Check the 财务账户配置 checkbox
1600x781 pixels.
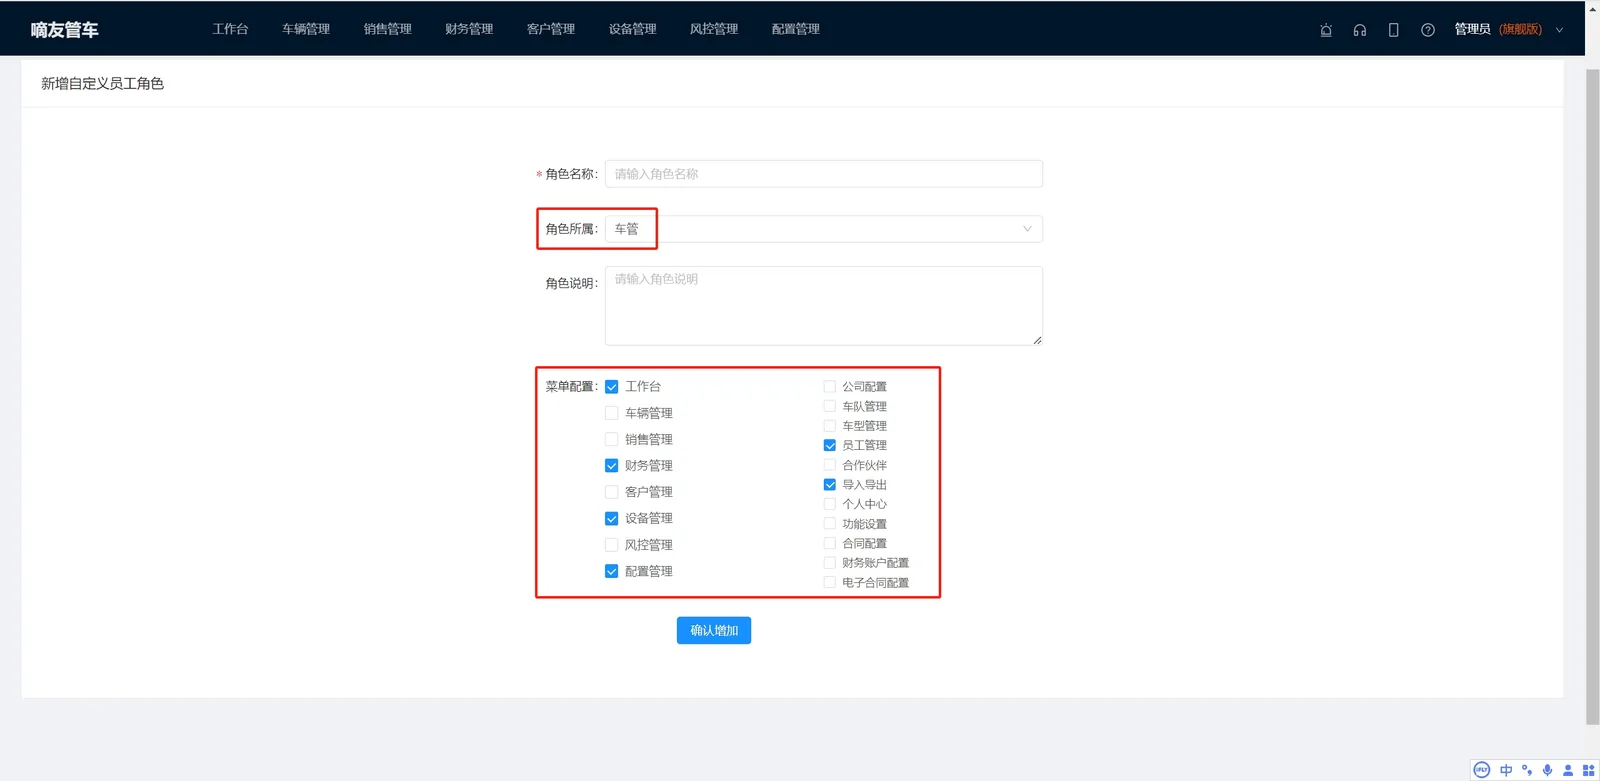click(830, 563)
